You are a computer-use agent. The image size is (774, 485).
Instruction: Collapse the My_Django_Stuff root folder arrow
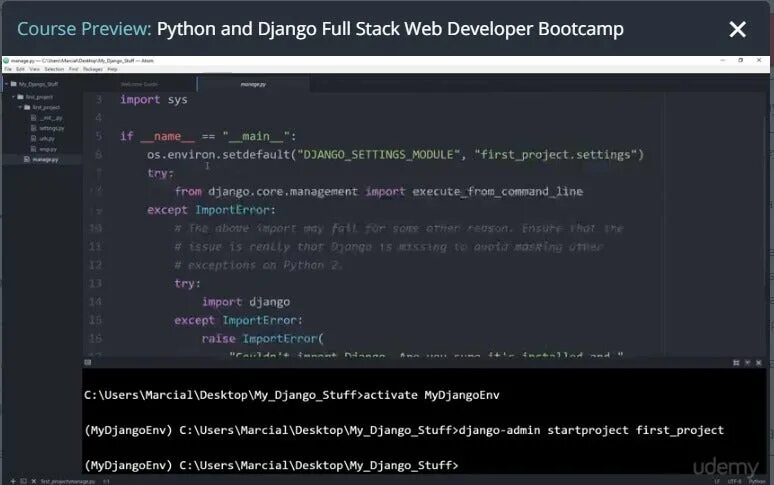pos(6,84)
